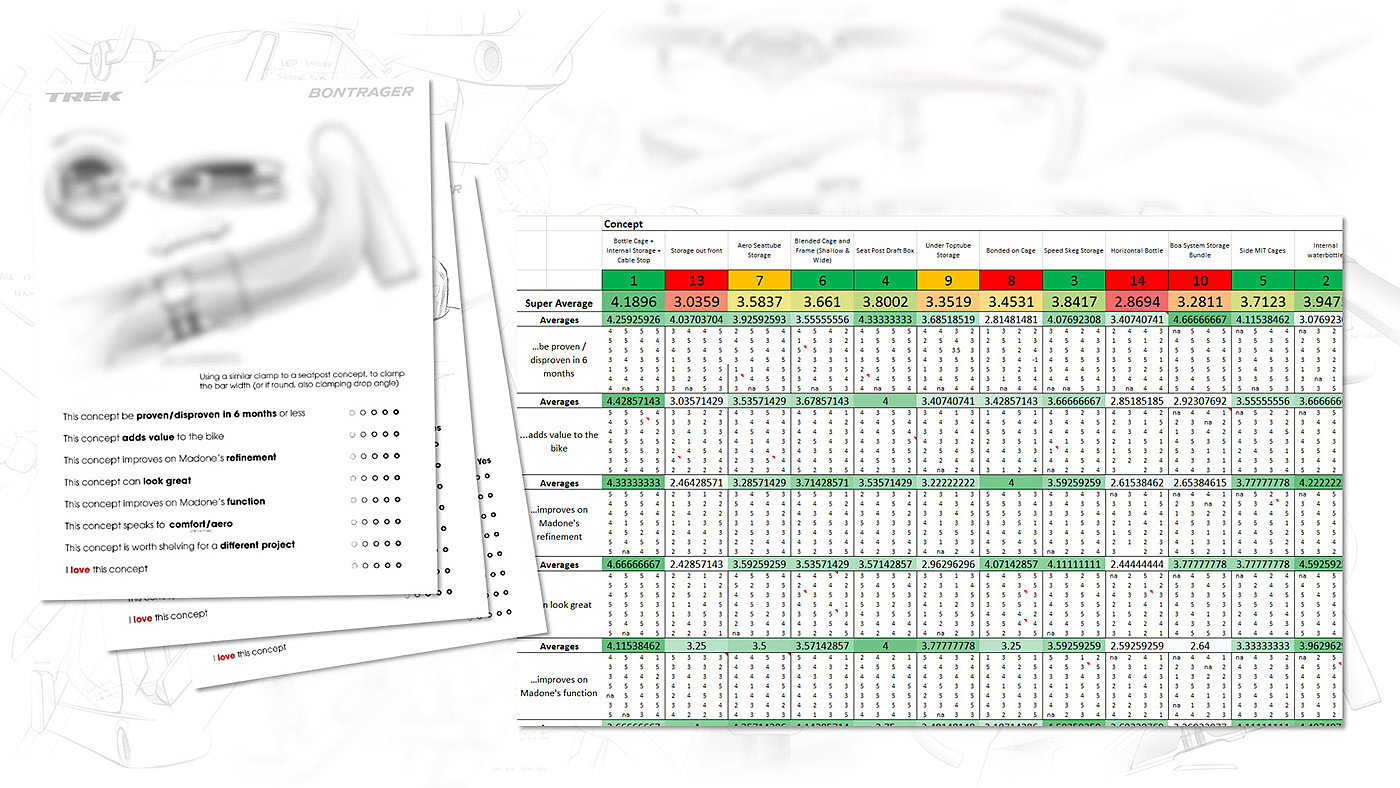Screen dimensions: 1400x788
Task: Click the green rank 1 cell under Bottle Cage
Action: [632, 280]
